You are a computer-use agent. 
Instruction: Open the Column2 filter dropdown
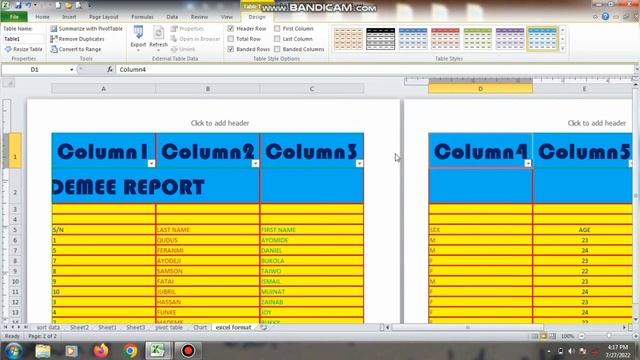[x=255, y=163]
